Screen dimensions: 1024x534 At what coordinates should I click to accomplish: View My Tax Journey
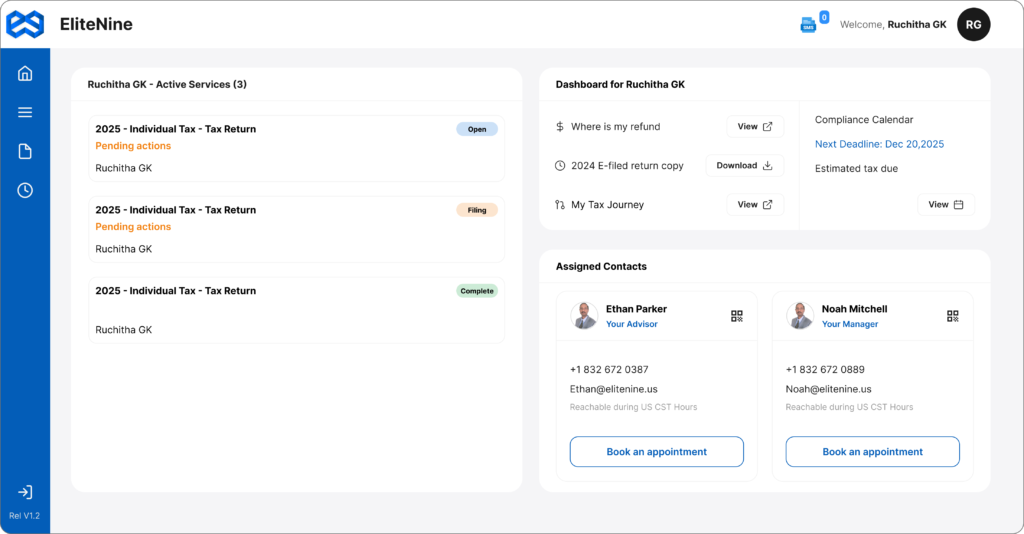click(755, 205)
